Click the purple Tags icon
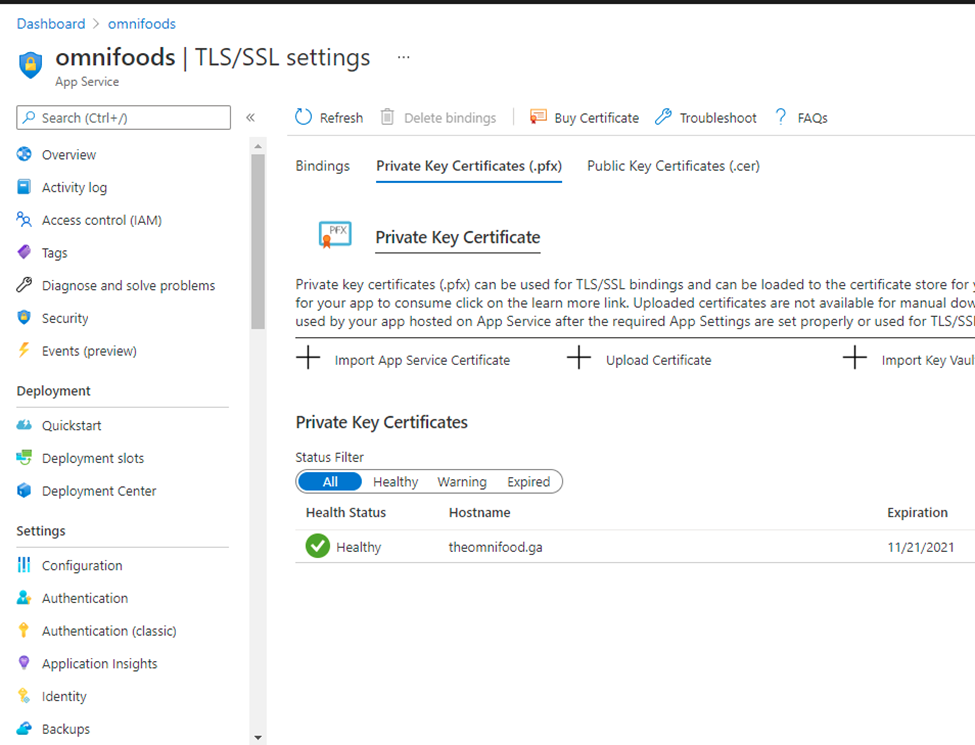The width and height of the screenshot is (975, 745). (24, 252)
